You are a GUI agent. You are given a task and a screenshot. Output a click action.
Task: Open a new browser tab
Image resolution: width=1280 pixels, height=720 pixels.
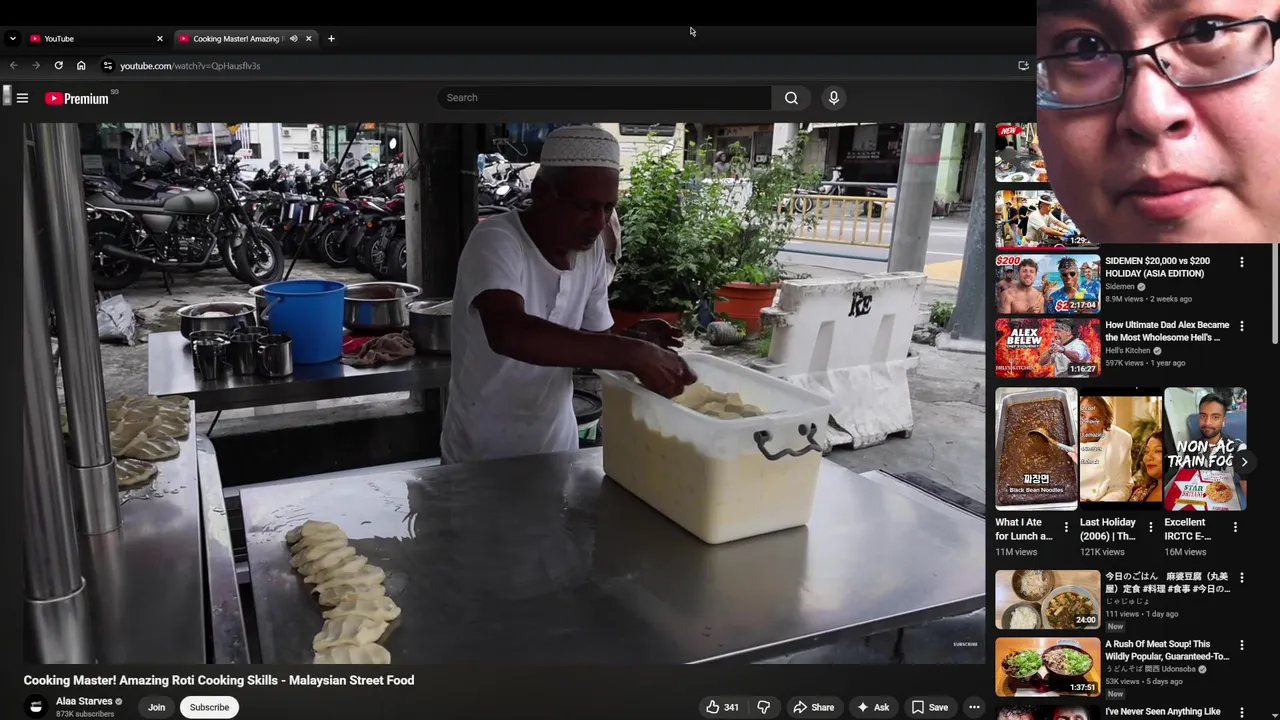coord(331,39)
